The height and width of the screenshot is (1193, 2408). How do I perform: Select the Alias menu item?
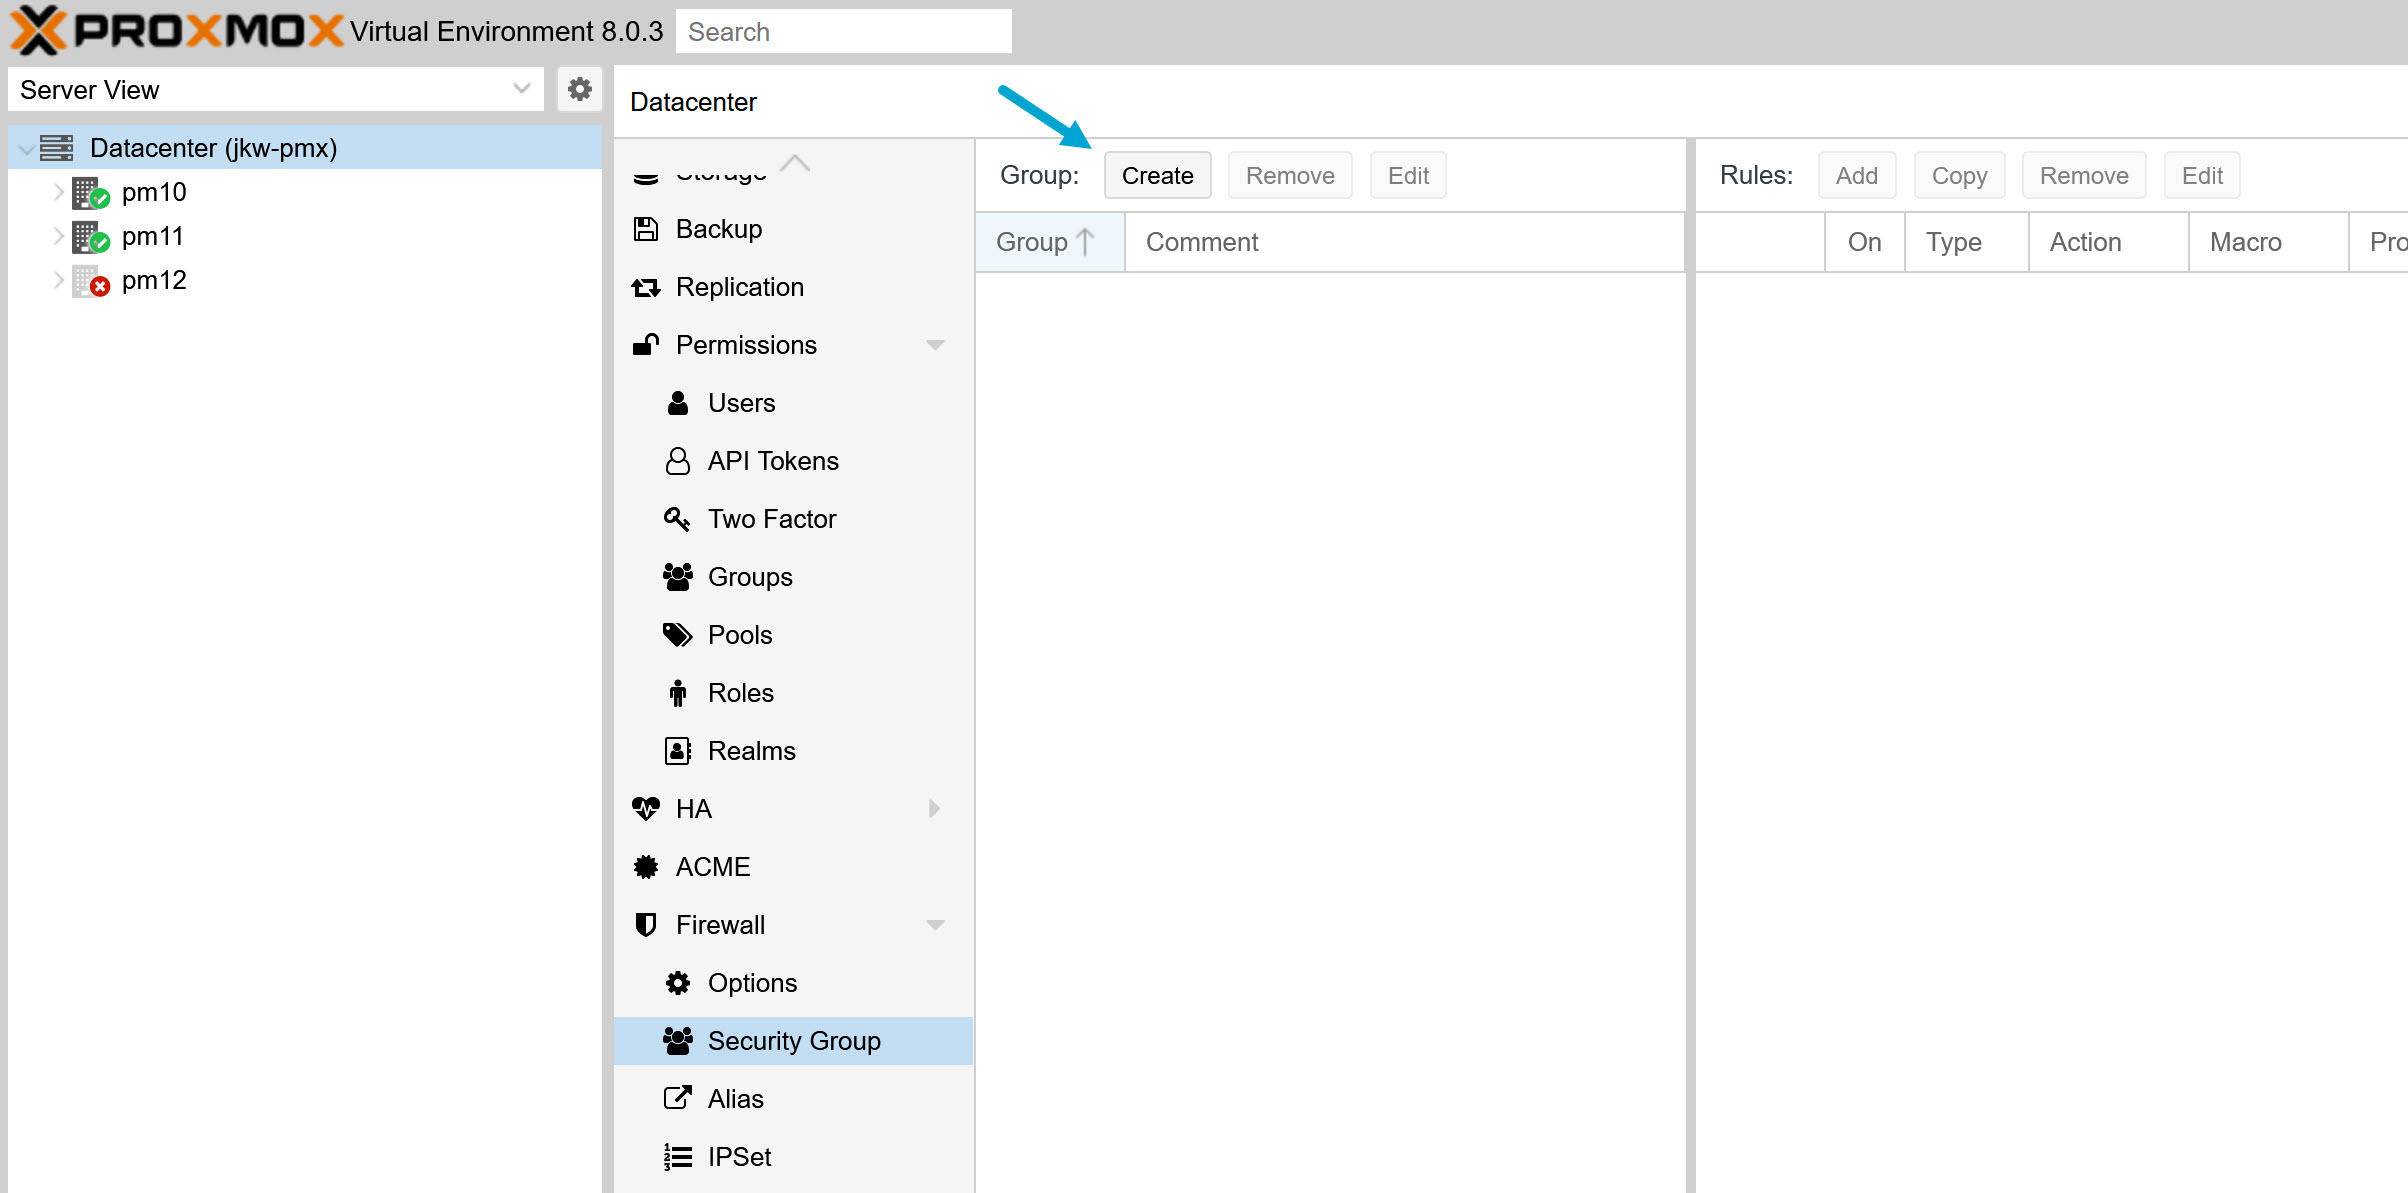[735, 1099]
